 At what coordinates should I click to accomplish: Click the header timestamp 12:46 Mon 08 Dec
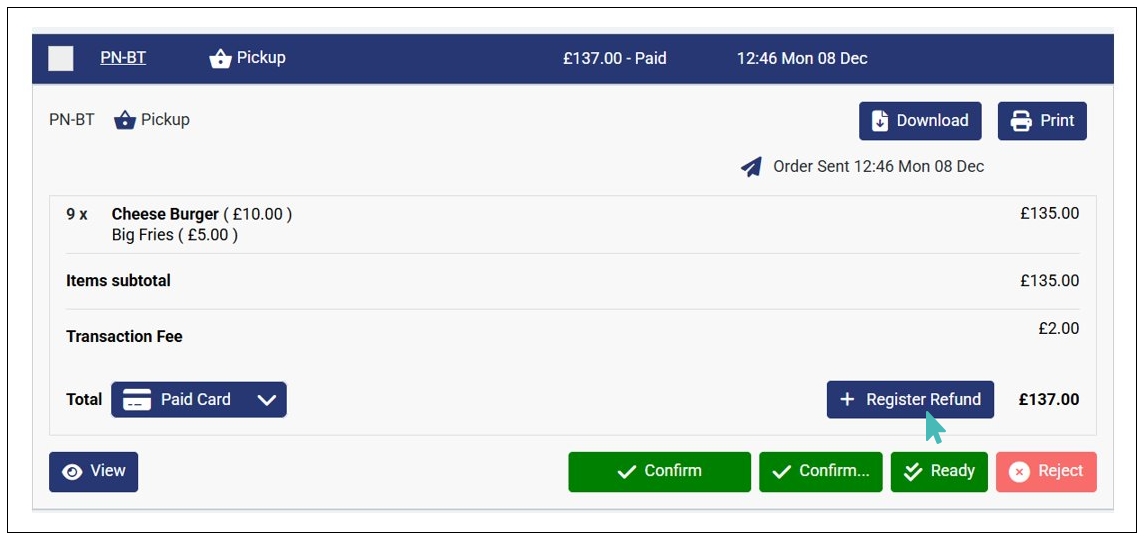pos(802,58)
